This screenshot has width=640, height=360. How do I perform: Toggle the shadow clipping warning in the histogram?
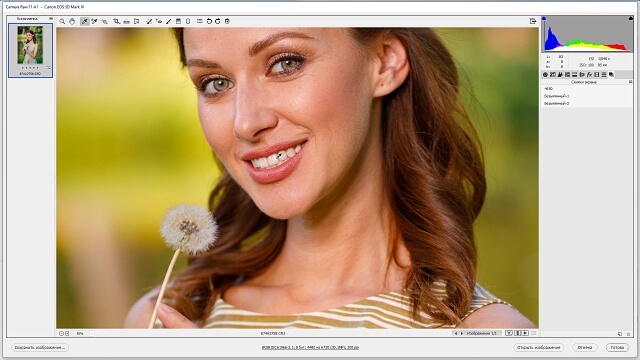point(544,18)
